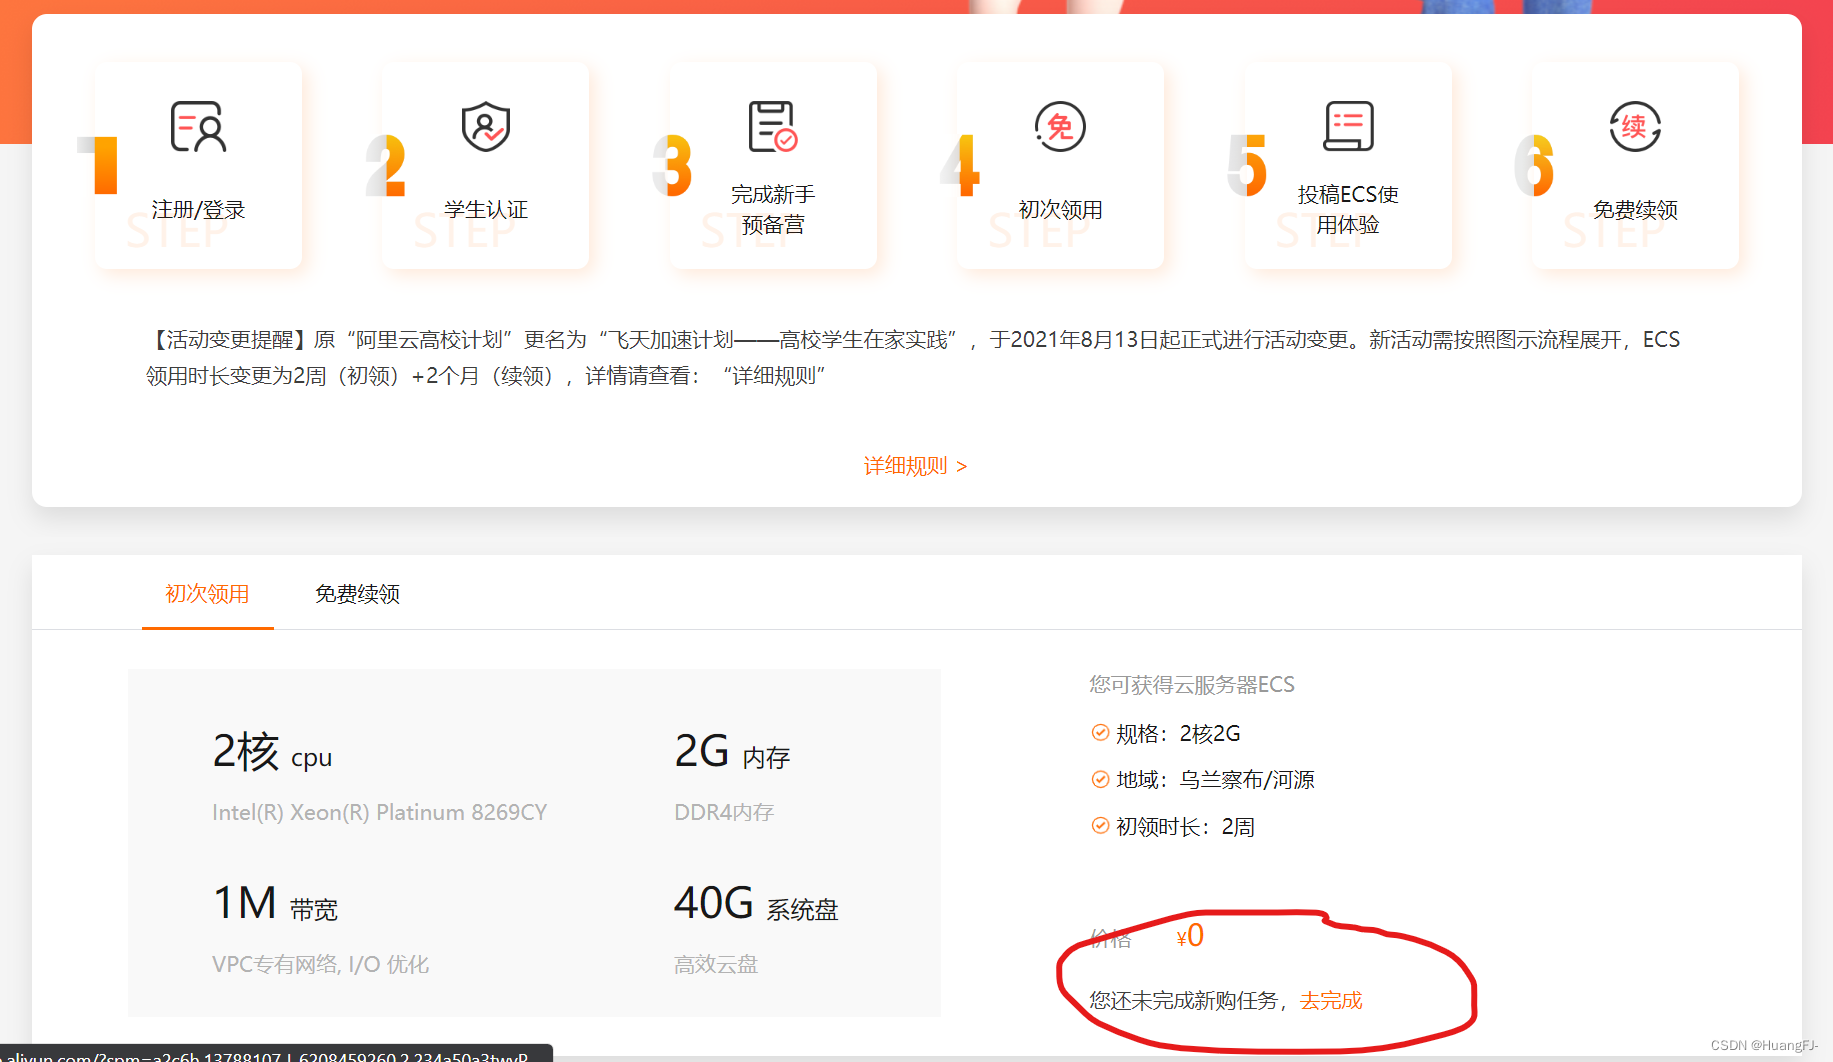Click the 2G 内存 spec text
This screenshot has width=1833, height=1062.
click(x=732, y=752)
